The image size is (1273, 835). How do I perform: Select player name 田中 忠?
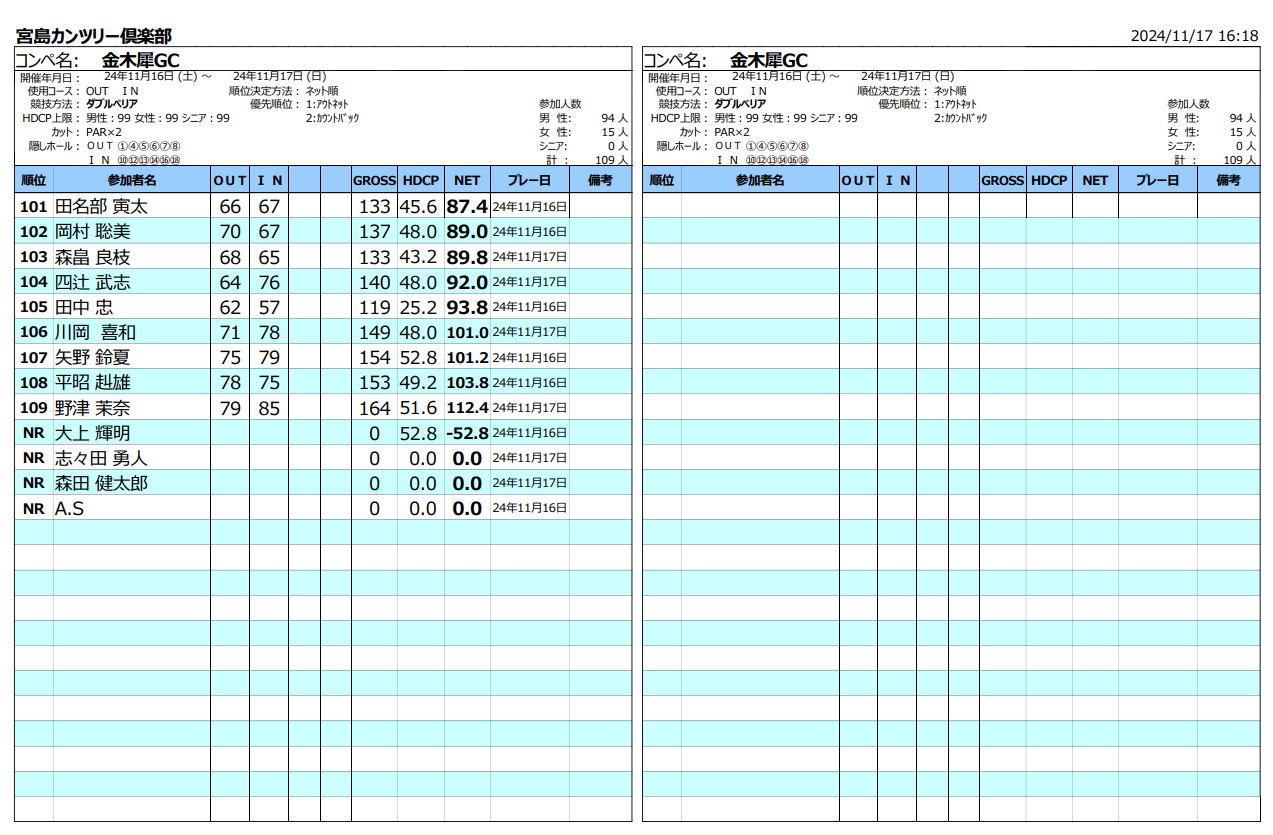(84, 307)
